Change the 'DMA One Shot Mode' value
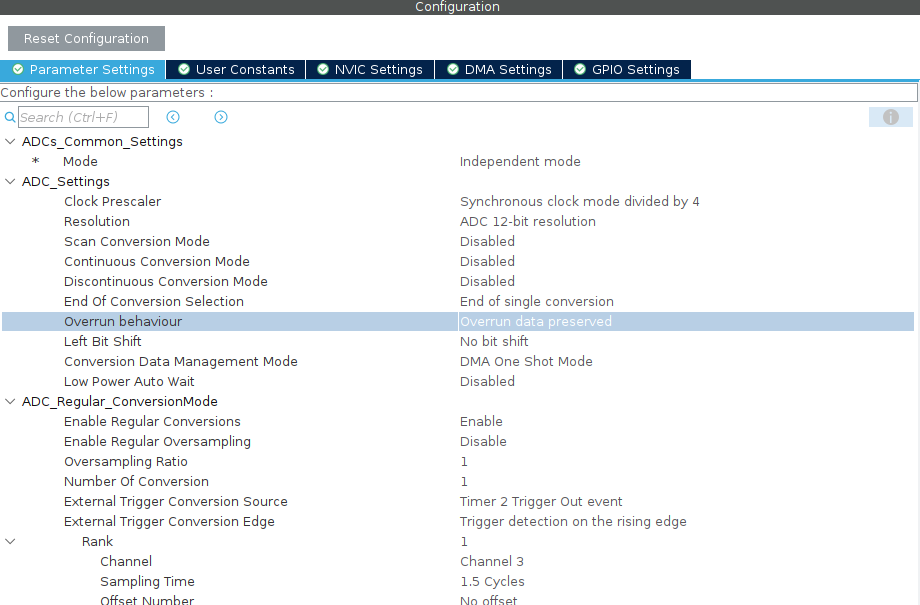The width and height of the screenshot is (920, 605). pos(526,361)
